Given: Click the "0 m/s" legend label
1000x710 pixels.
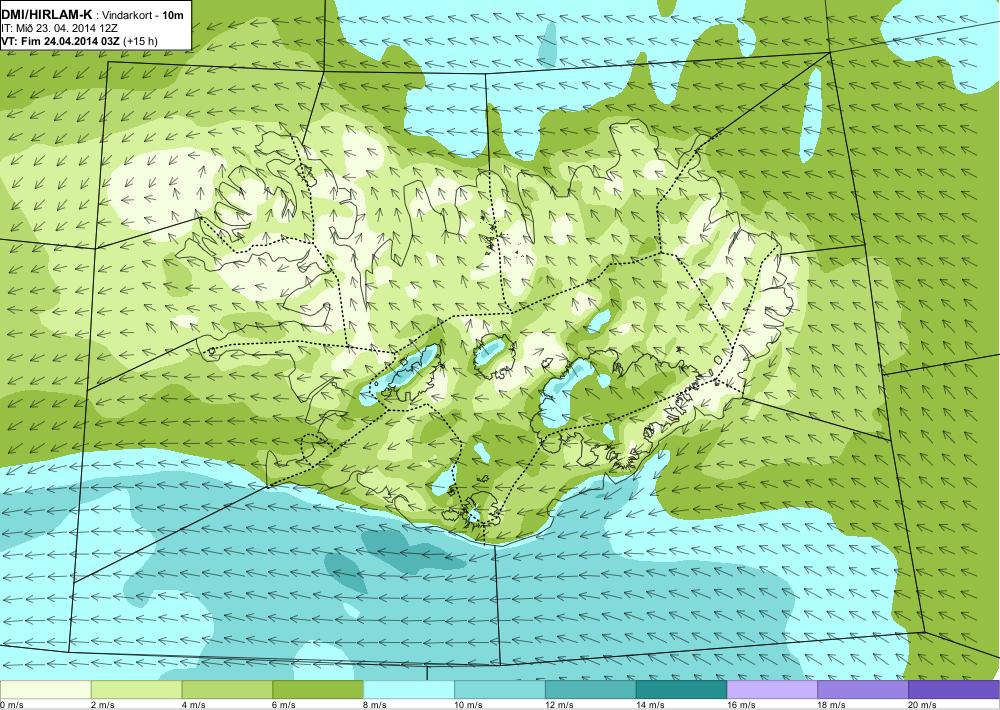Looking at the screenshot, I should click(x=11, y=705).
